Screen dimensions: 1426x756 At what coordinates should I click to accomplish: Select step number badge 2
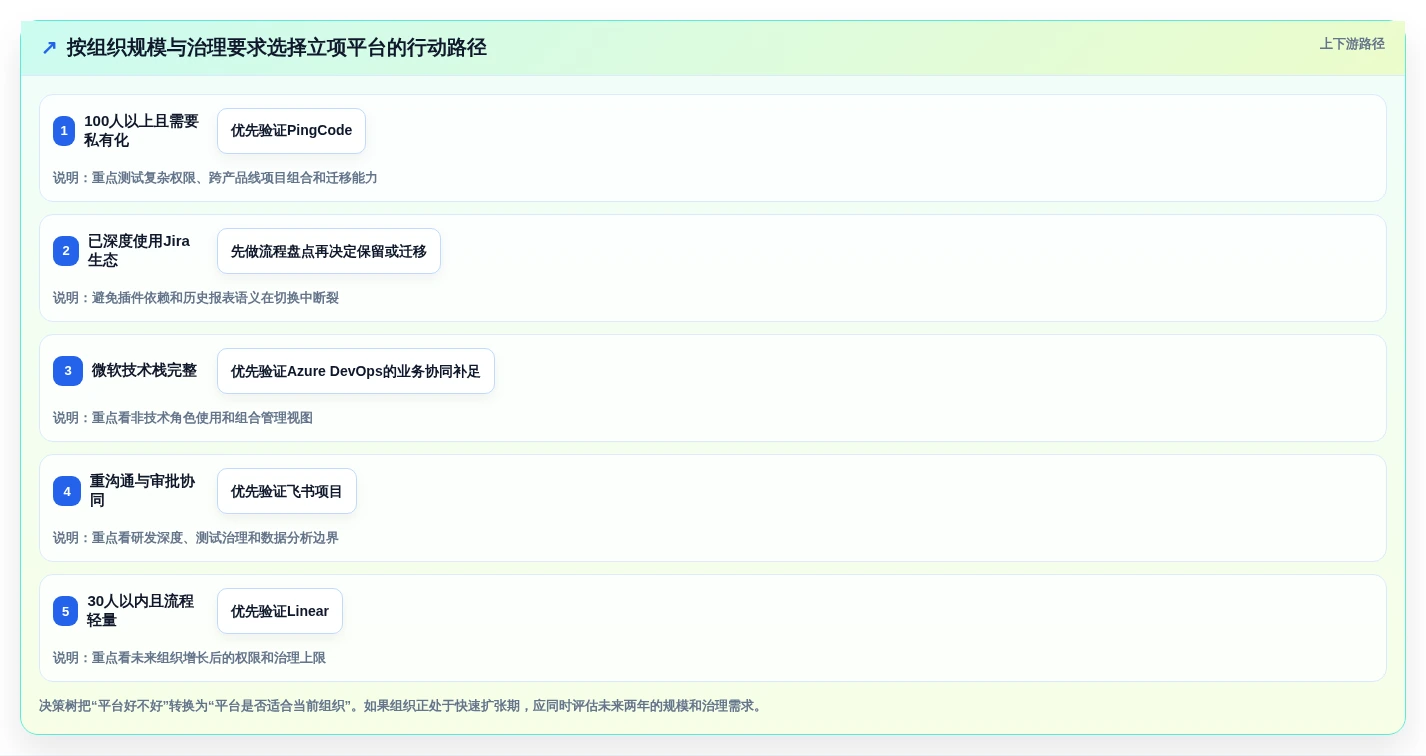click(x=66, y=251)
